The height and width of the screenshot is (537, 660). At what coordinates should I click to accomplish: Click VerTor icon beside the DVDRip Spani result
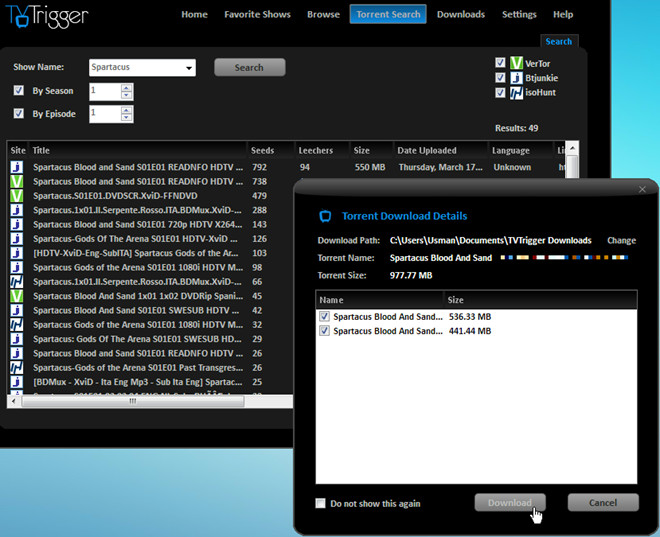point(16,296)
